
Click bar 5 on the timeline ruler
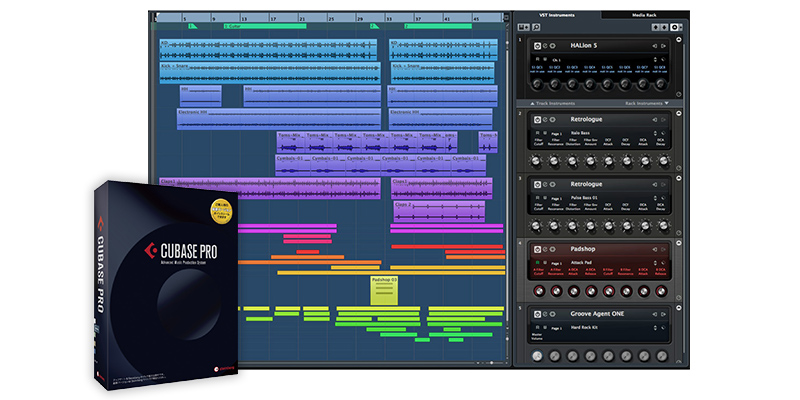coord(185,18)
